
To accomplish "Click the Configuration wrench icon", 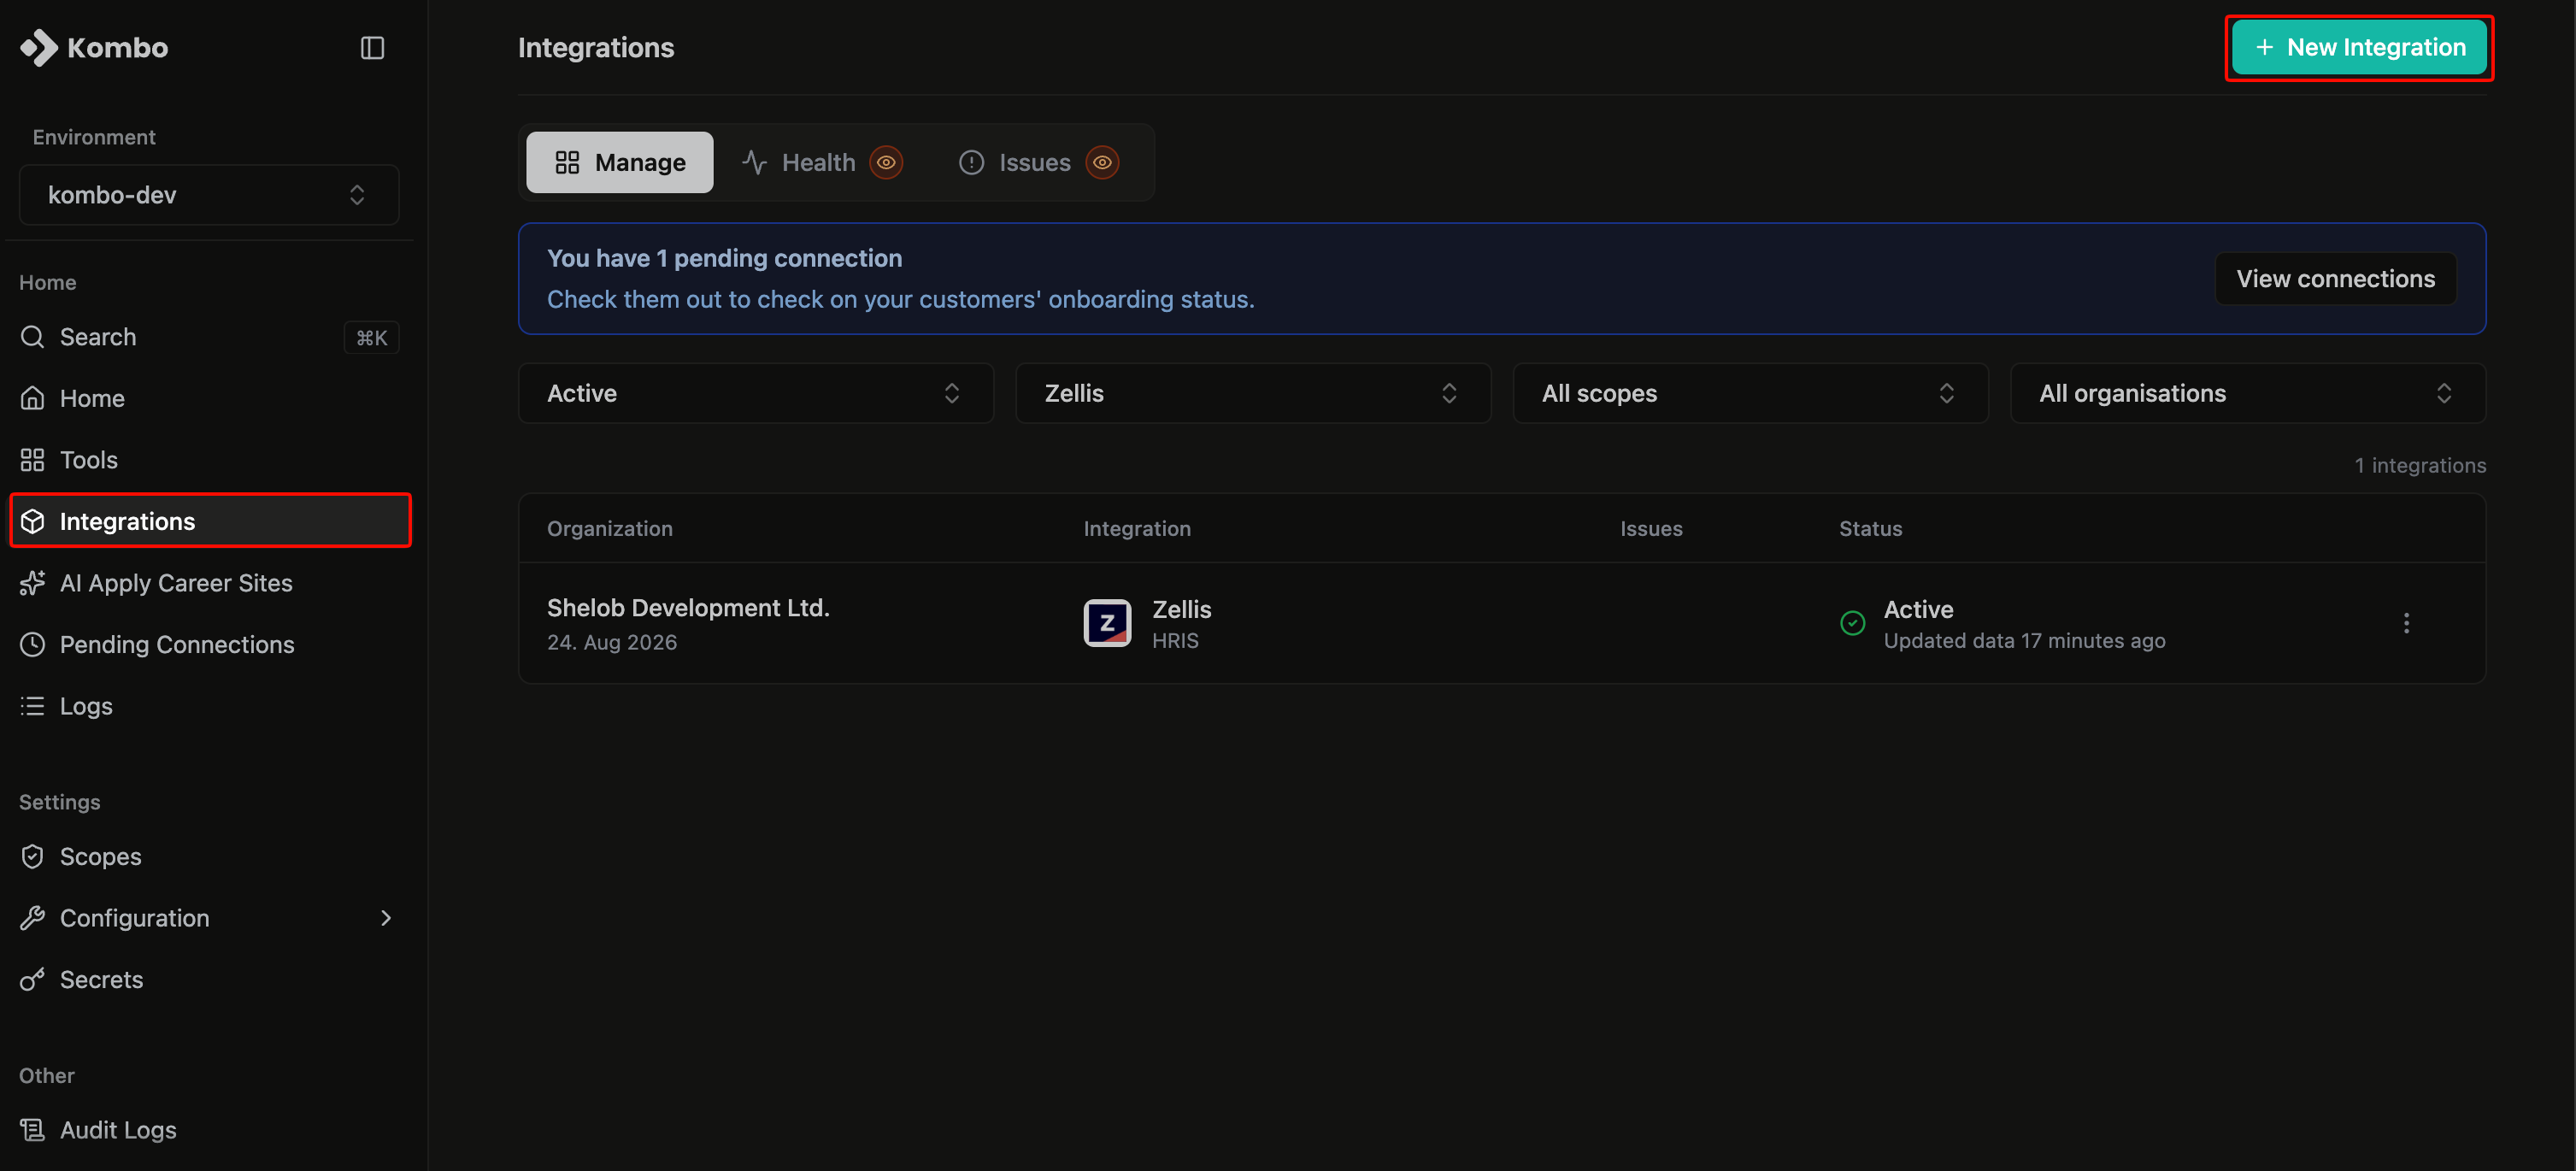I will 32,918.
